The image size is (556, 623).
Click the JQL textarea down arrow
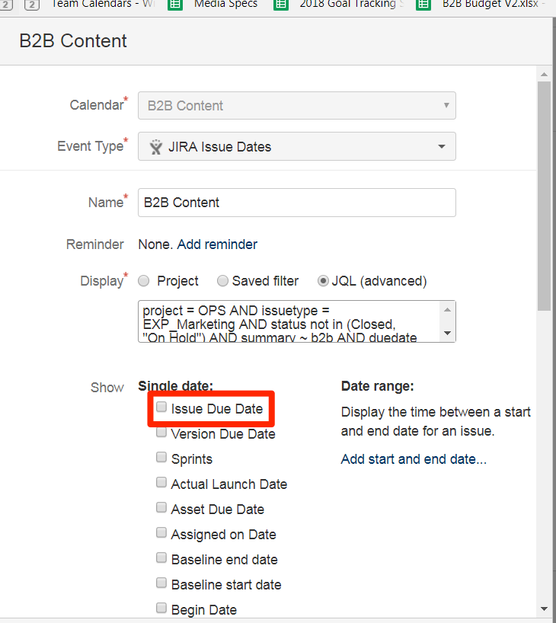pos(448,333)
